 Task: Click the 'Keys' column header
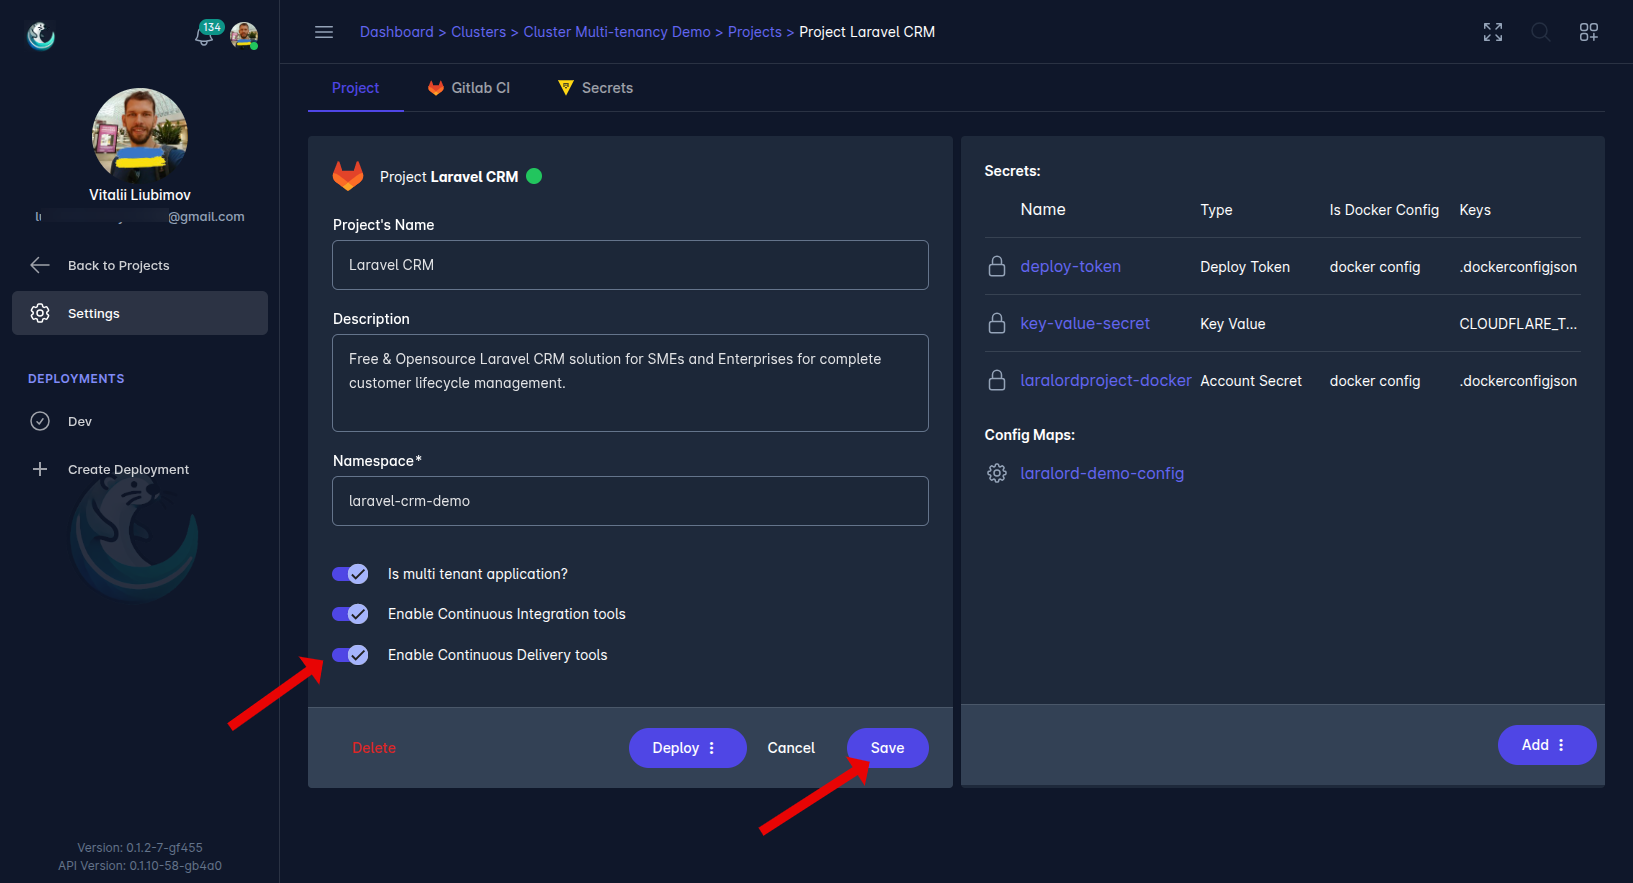(x=1475, y=210)
